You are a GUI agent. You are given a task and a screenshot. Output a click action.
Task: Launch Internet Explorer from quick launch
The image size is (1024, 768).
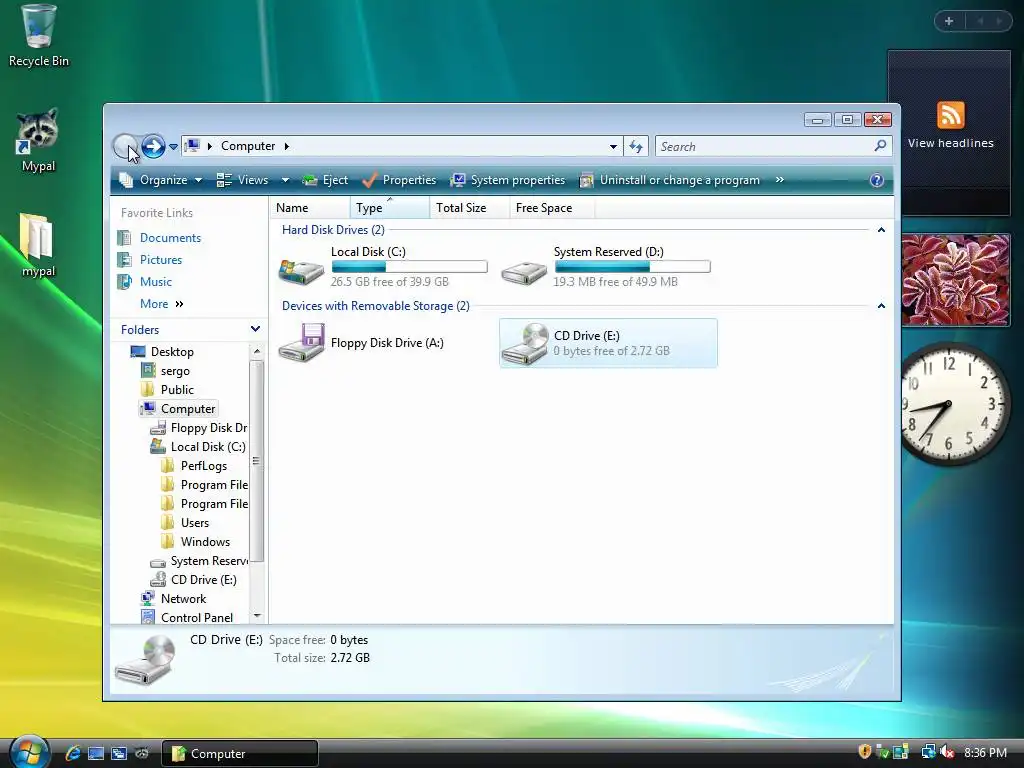(x=73, y=753)
